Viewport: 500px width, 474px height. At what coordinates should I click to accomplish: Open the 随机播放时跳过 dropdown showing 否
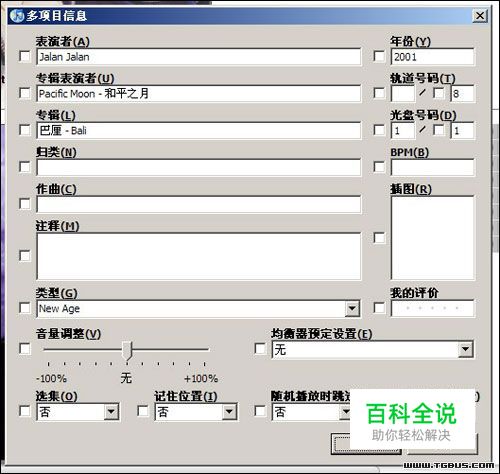click(345, 412)
